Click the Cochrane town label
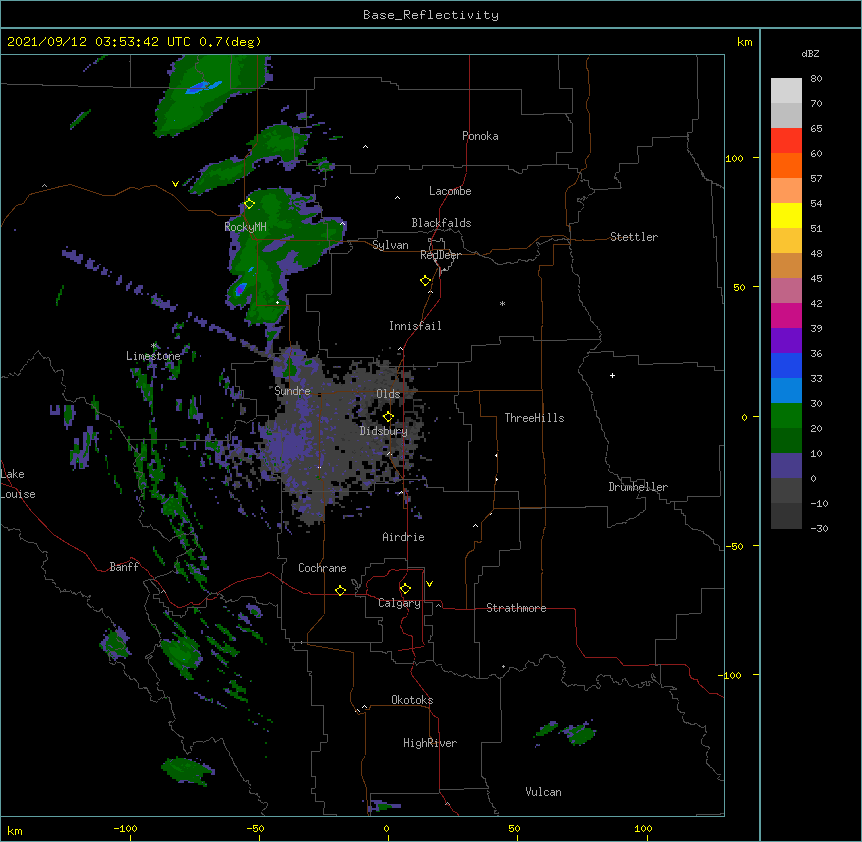Viewport: 862px width, 842px height. (x=322, y=568)
